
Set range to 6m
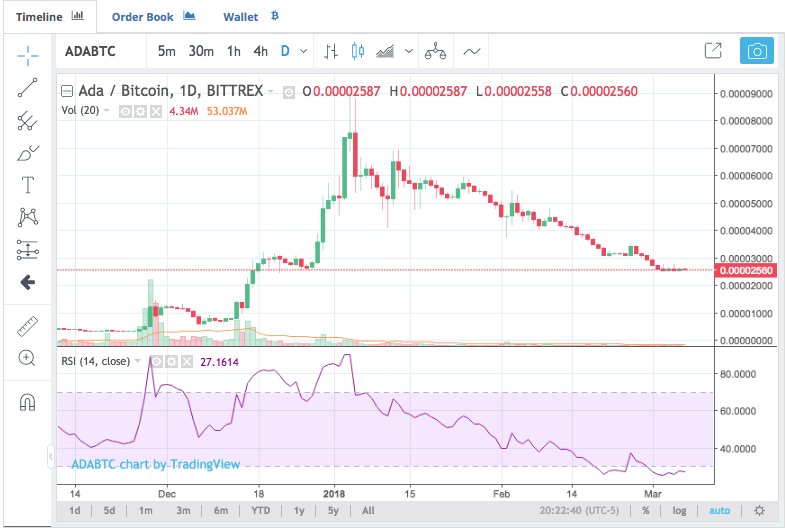[x=221, y=510]
